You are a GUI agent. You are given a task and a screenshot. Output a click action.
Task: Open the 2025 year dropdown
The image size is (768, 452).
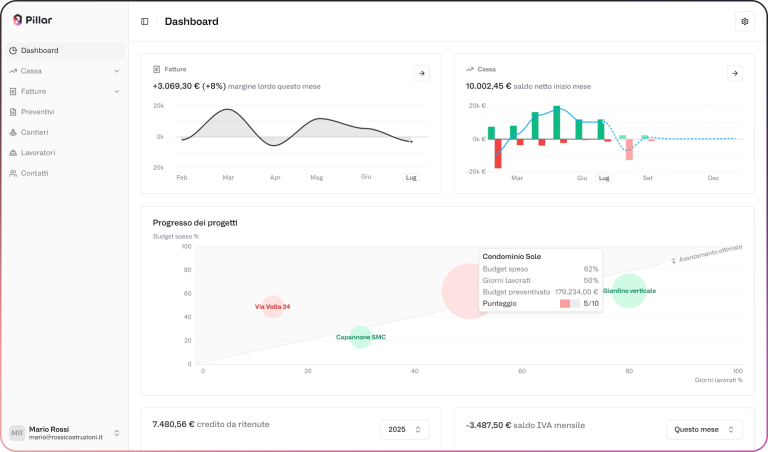click(405, 429)
